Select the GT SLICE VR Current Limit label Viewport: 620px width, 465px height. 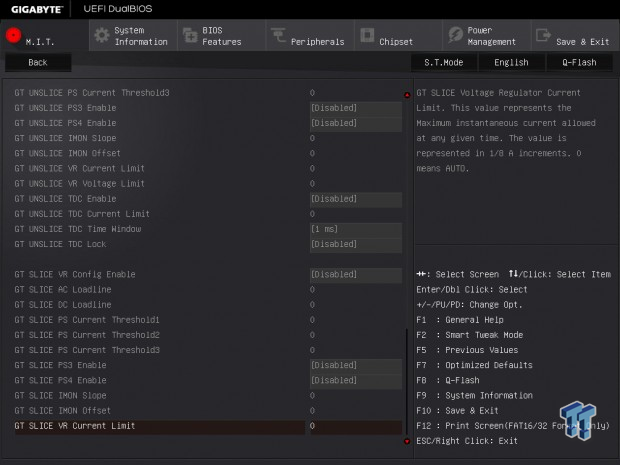[75, 426]
